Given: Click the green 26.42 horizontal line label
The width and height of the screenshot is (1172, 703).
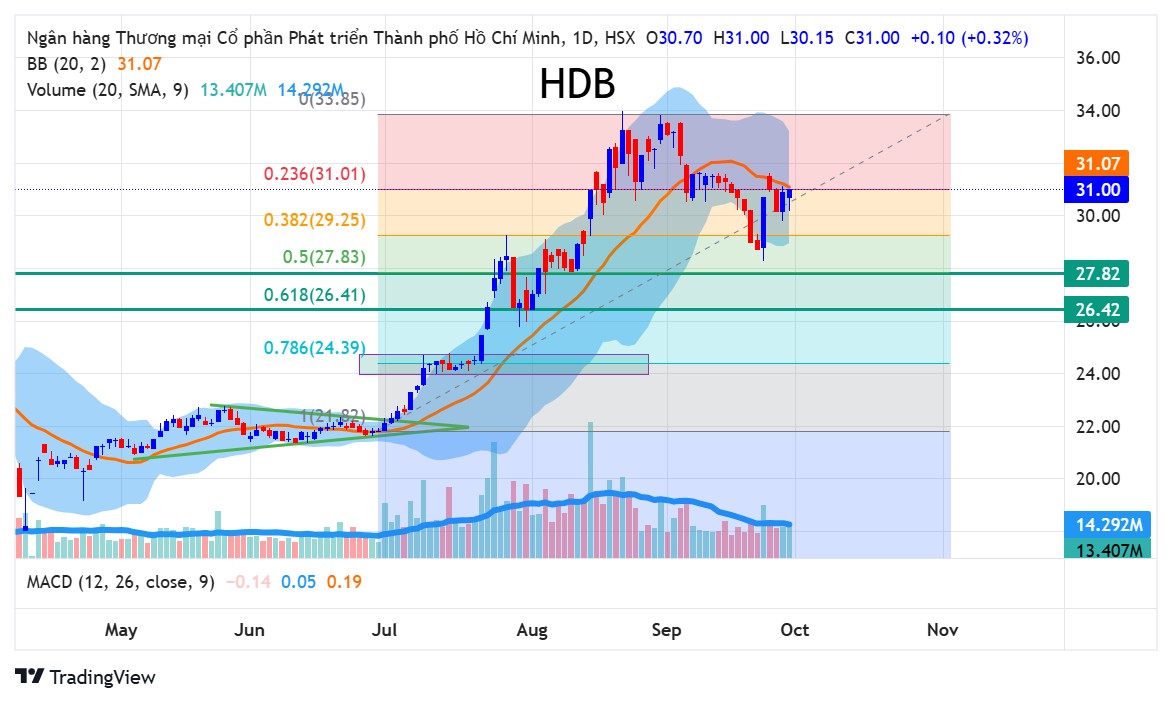Looking at the screenshot, I should [x=1097, y=309].
